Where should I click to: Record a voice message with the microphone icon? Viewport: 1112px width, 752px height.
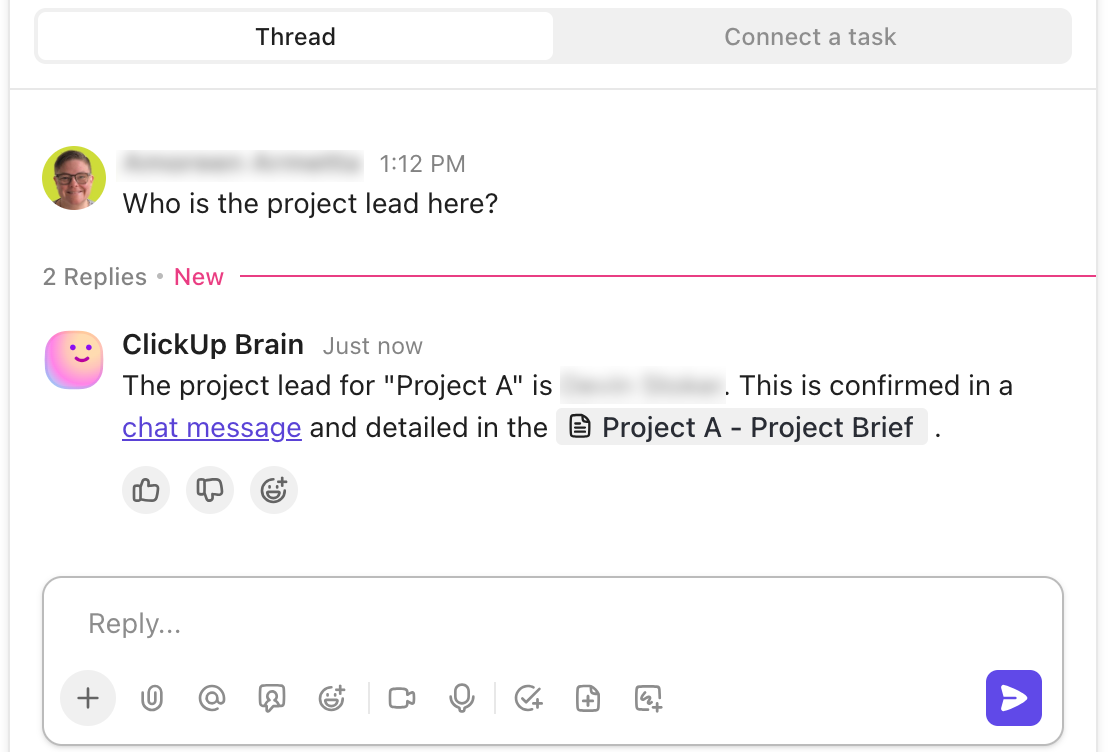tap(462, 698)
